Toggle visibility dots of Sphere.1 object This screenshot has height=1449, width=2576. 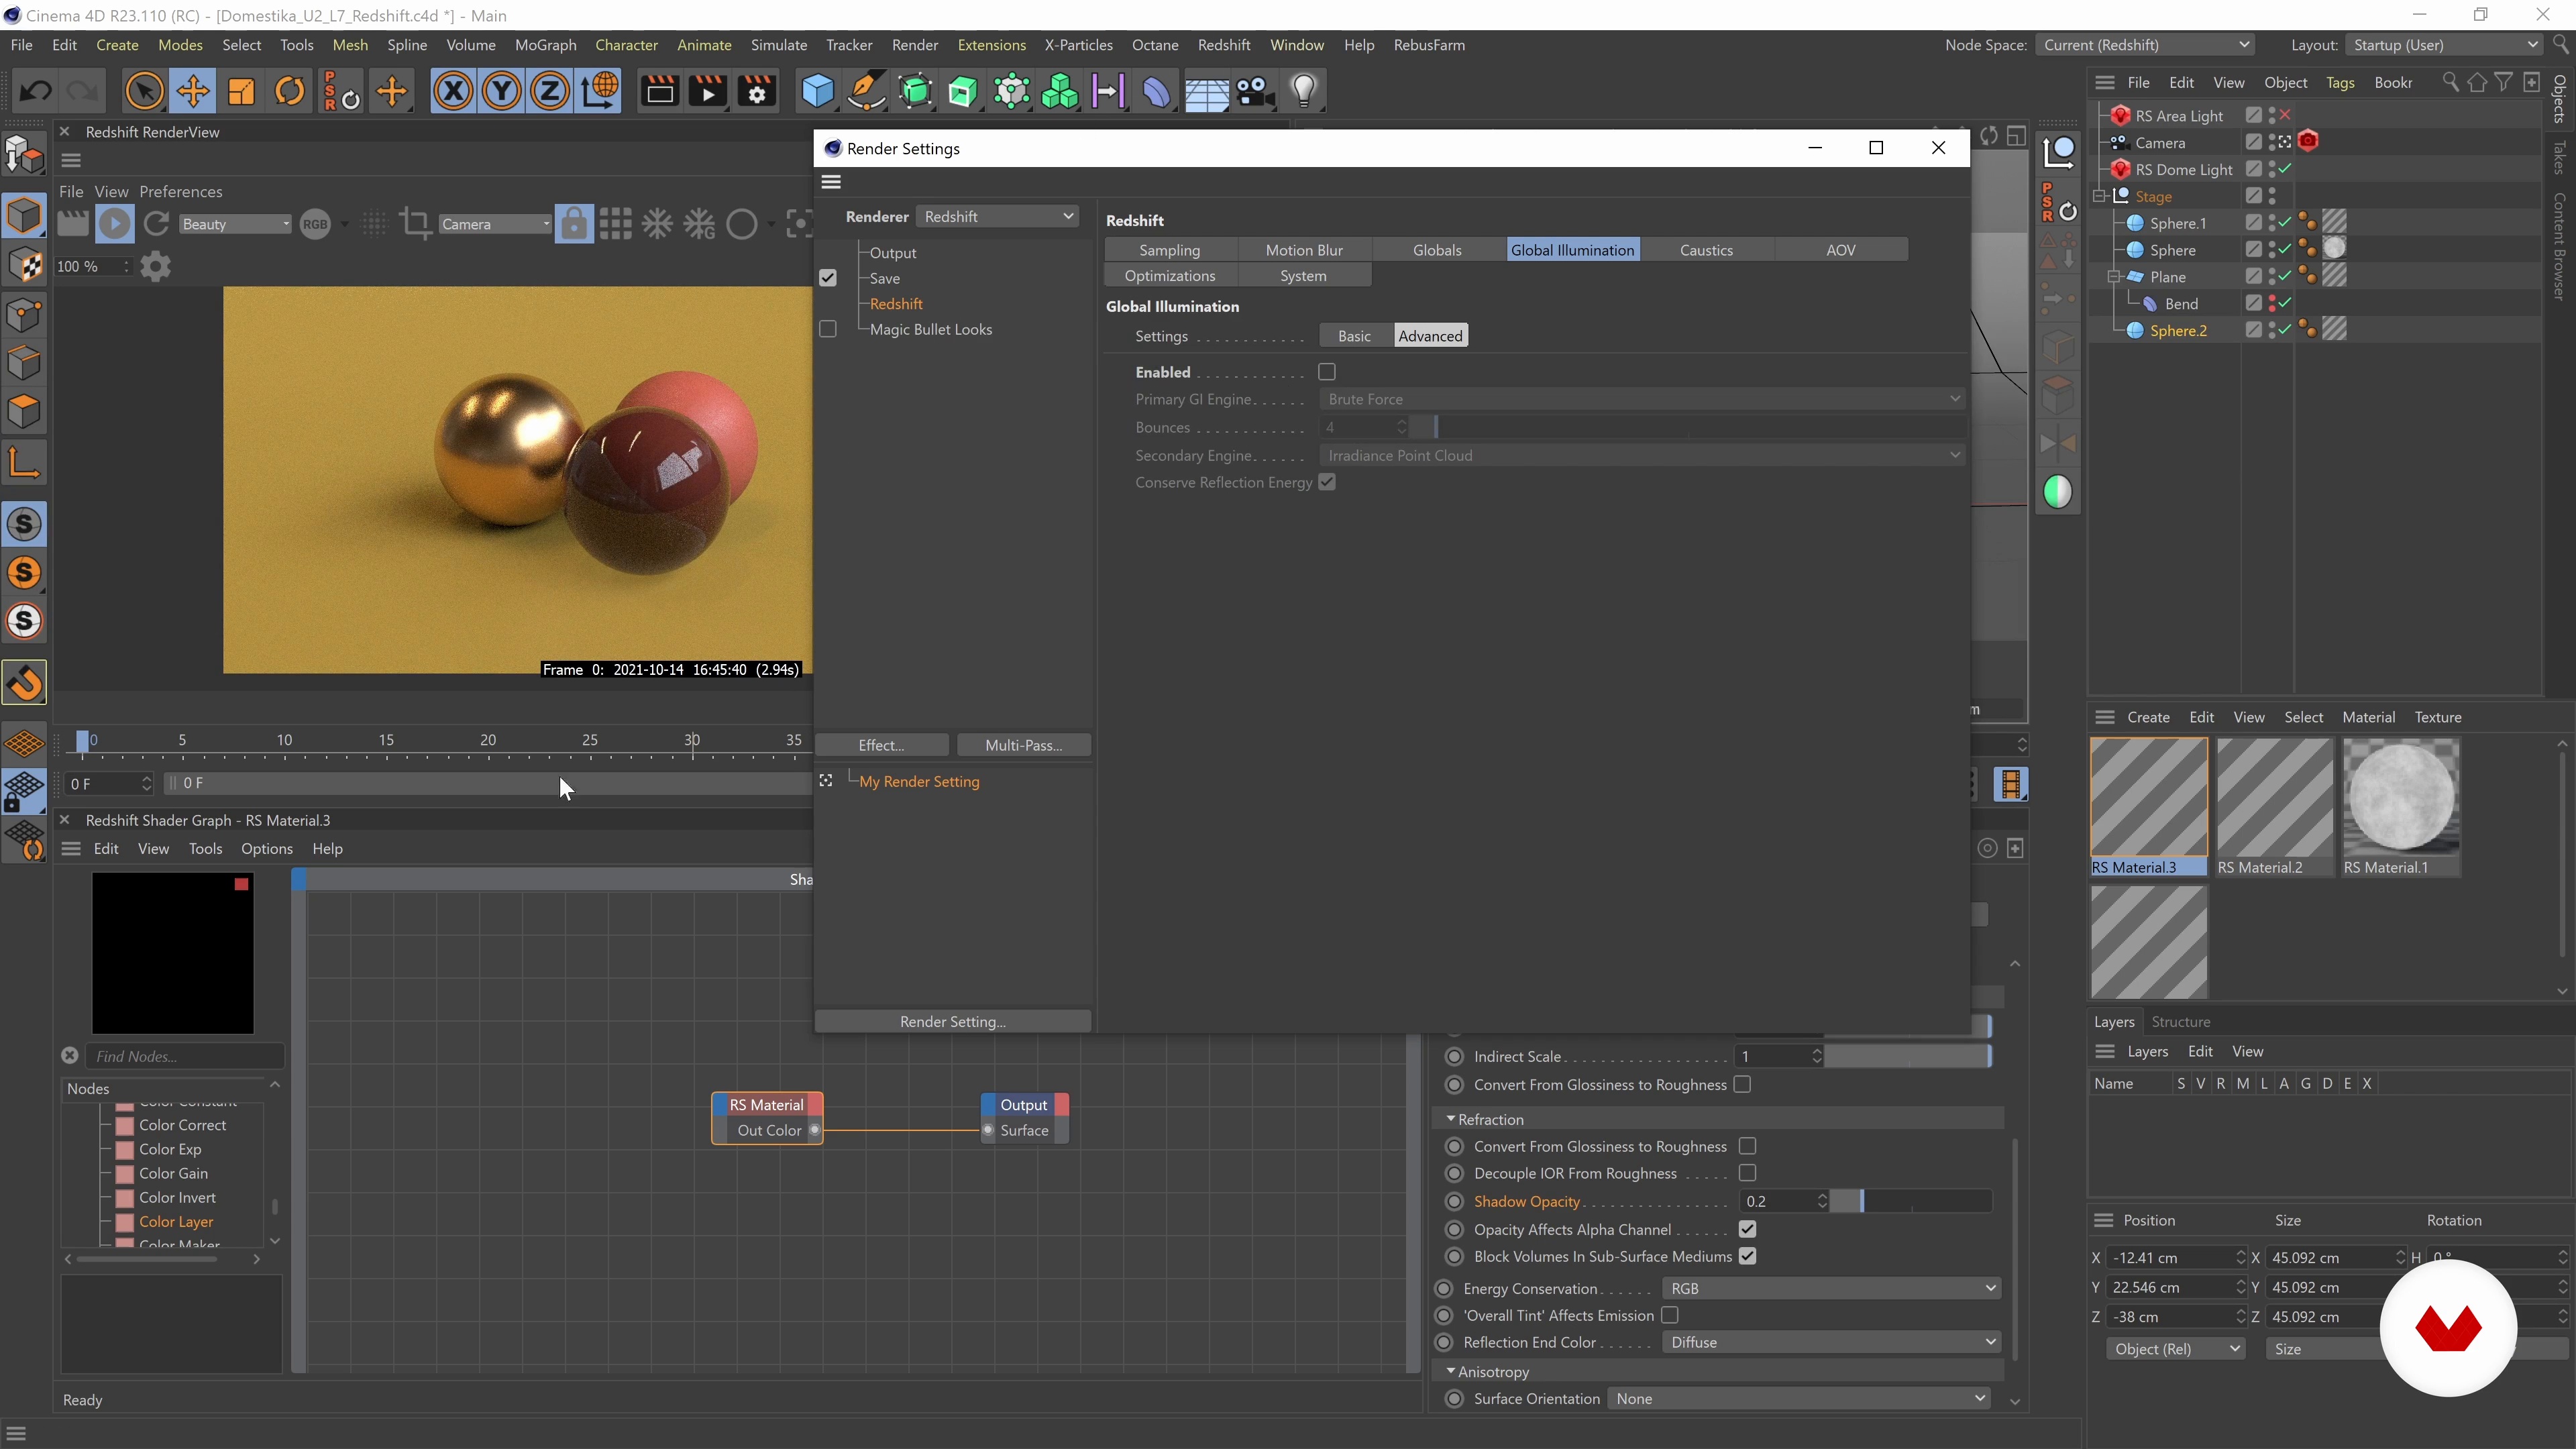click(2272, 223)
